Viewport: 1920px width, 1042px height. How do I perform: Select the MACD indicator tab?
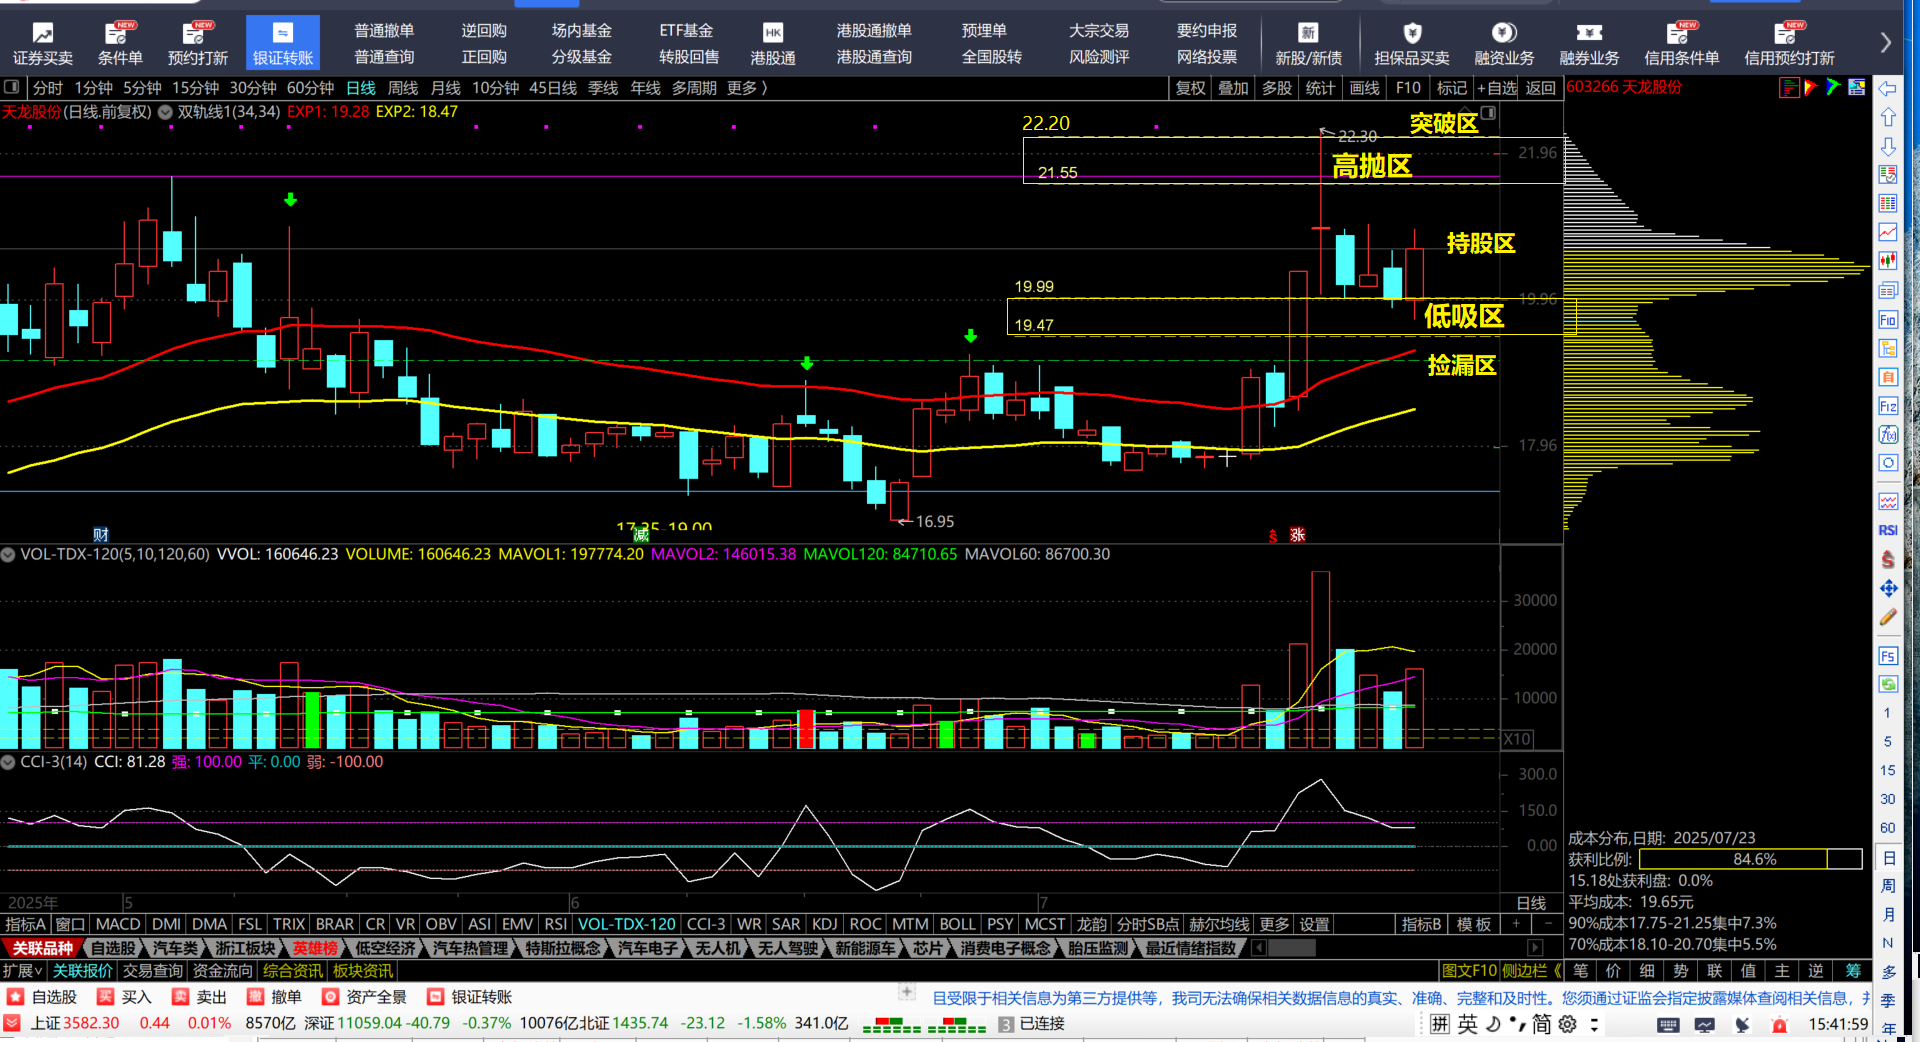click(118, 924)
